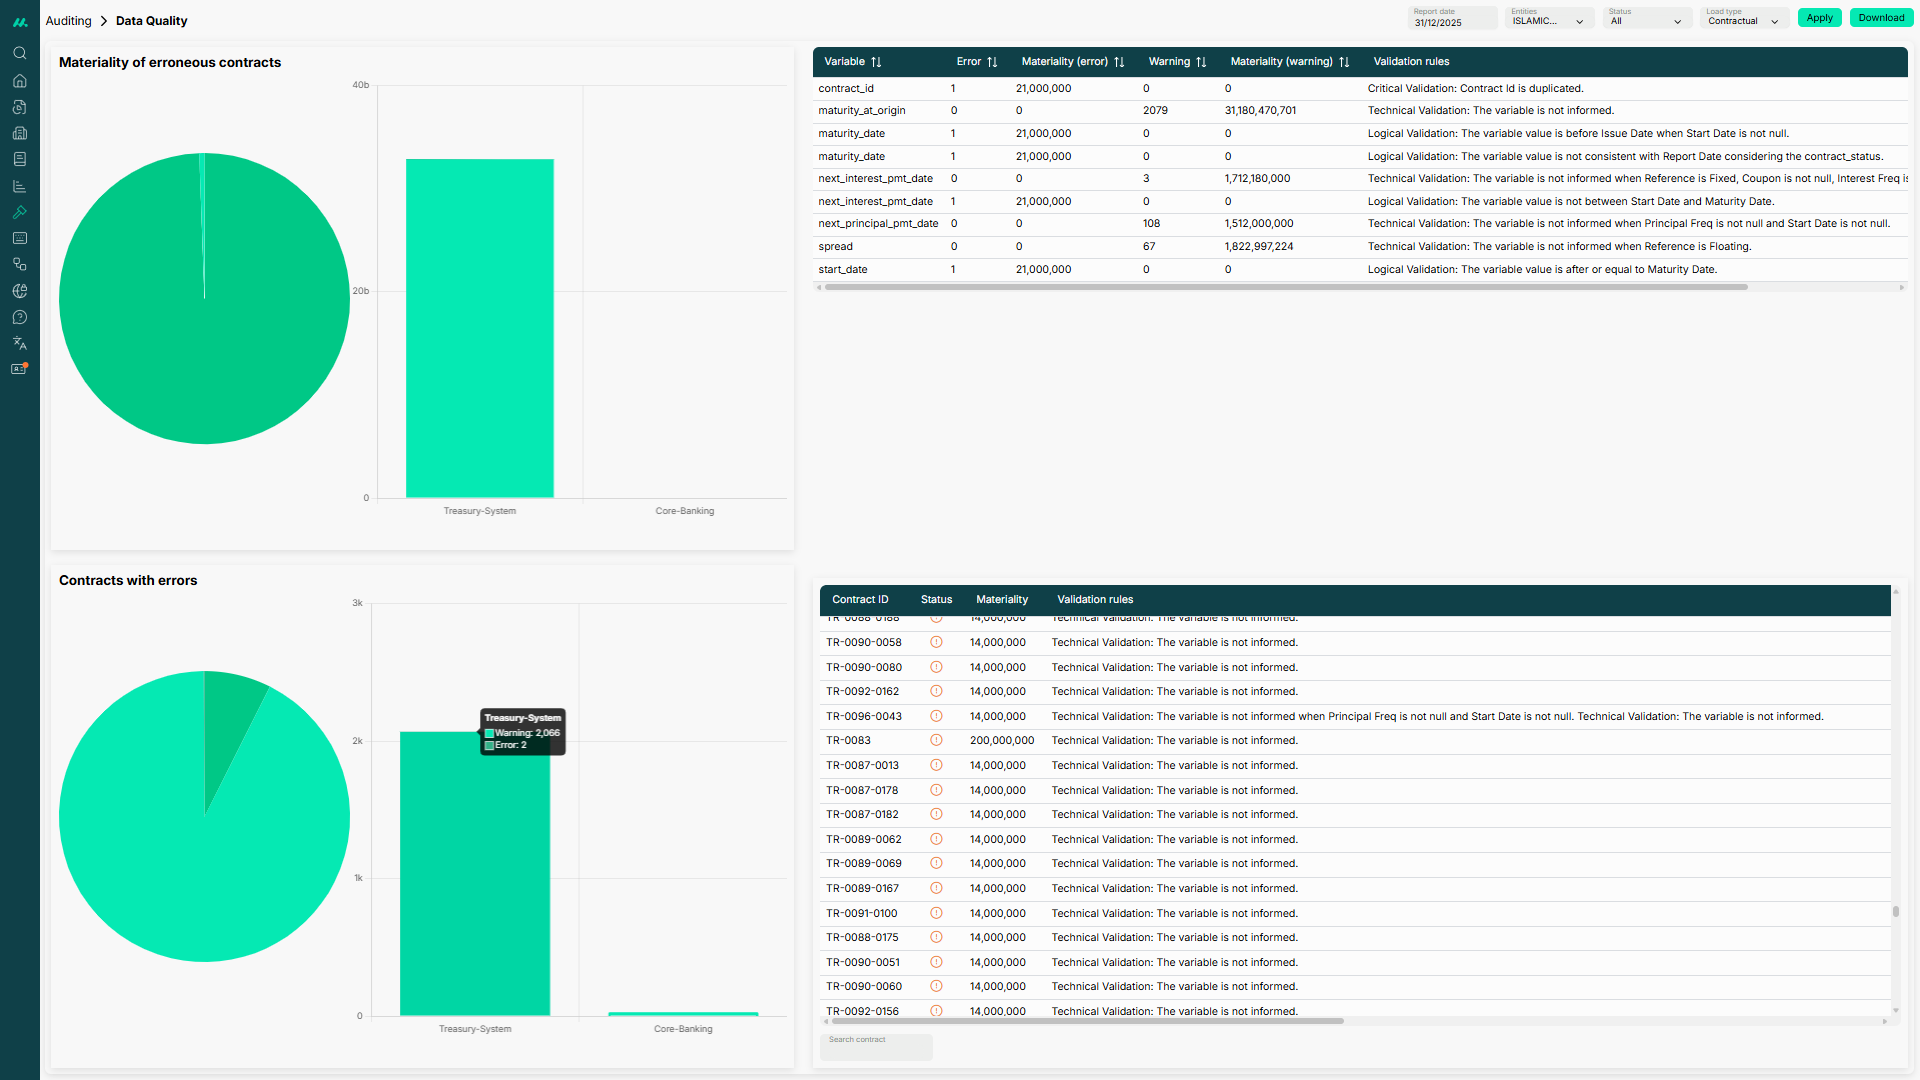Click the Apply button

coord(1819,18)
